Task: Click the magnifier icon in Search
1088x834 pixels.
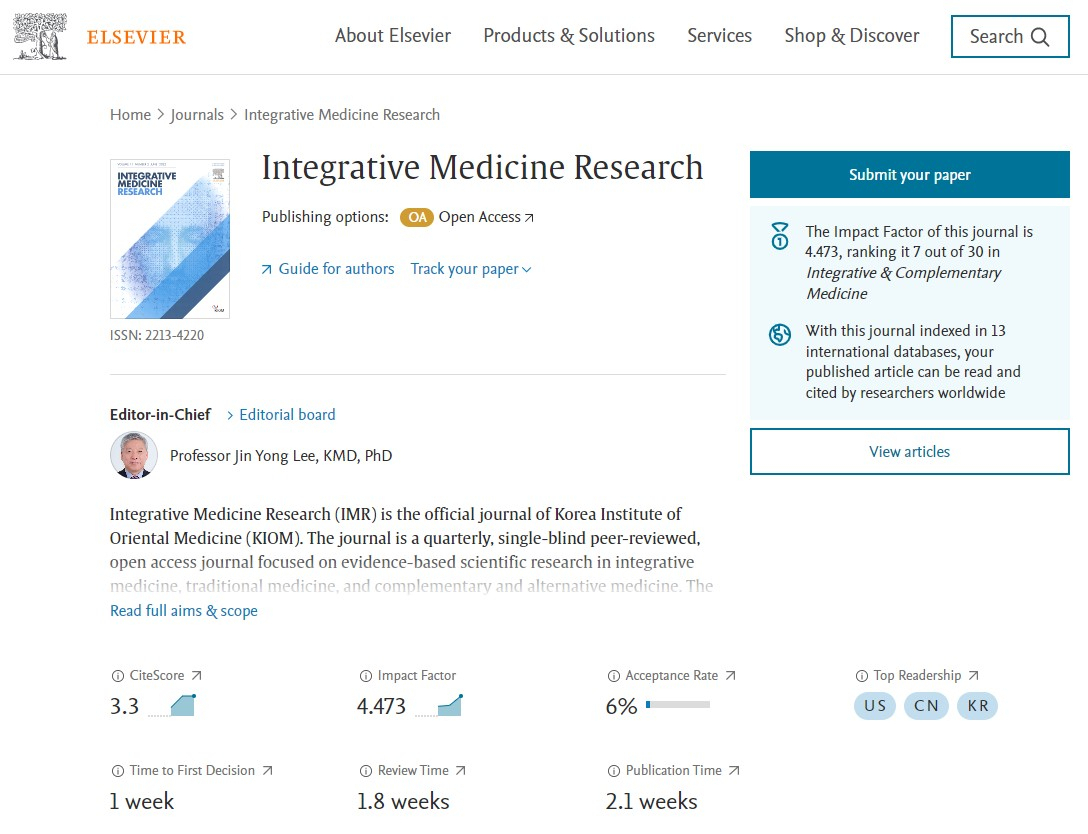Action: pos(1040,37)
